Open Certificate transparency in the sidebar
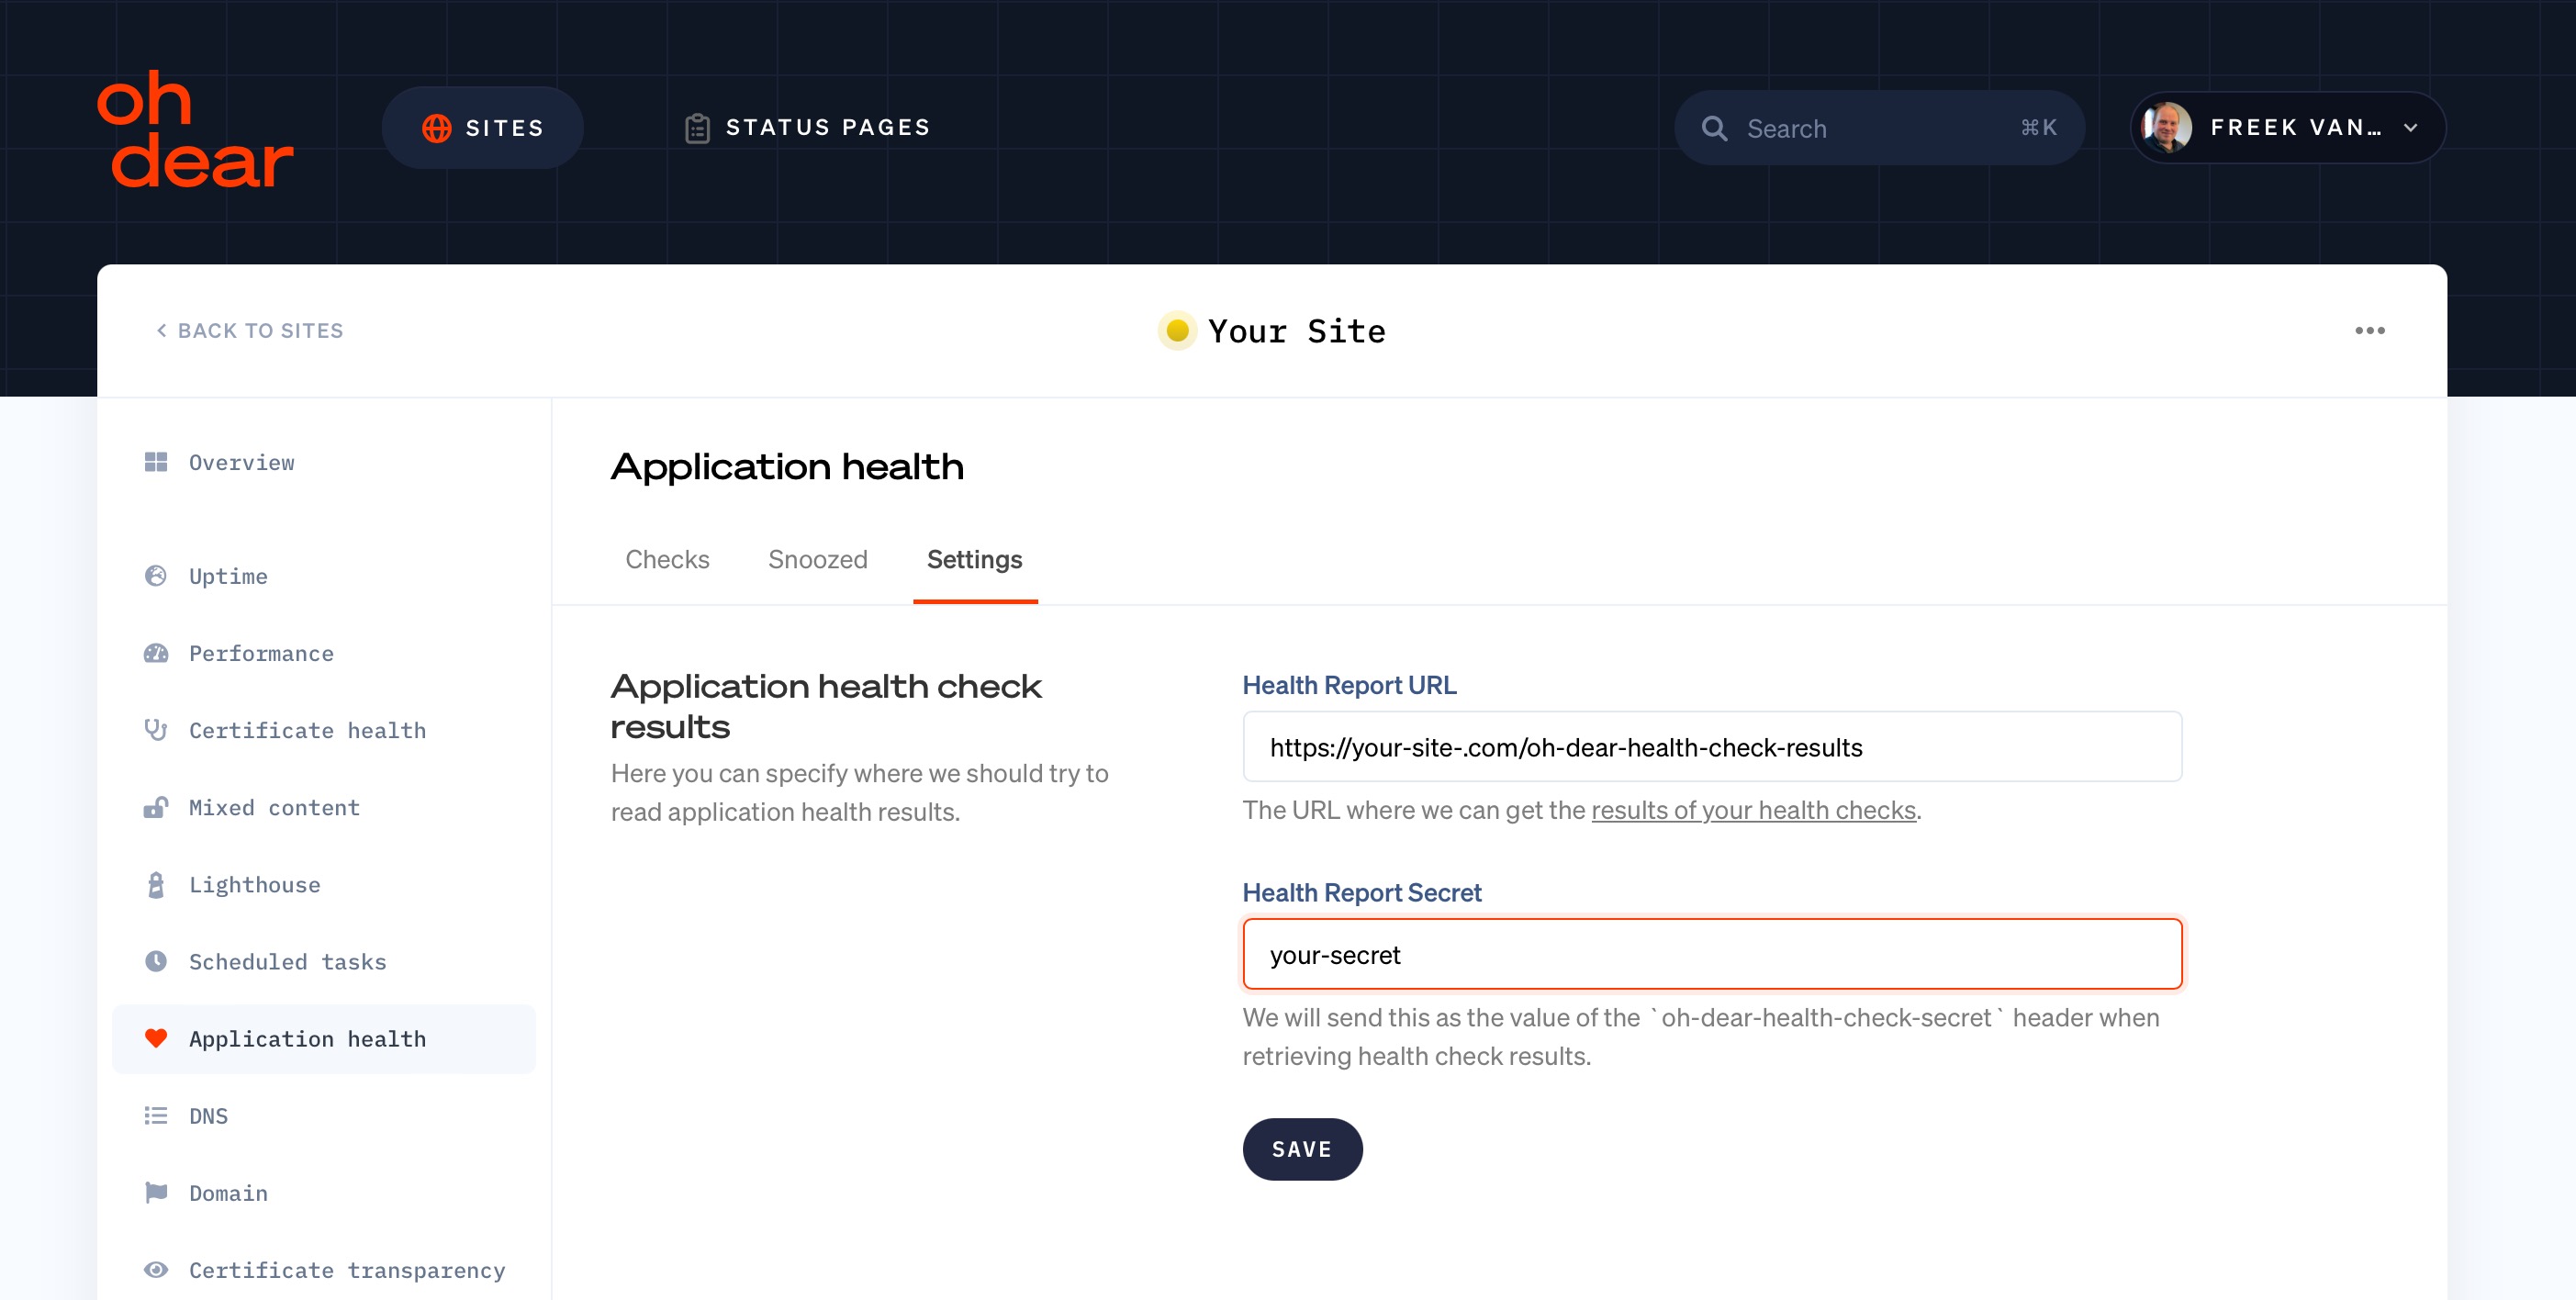This screenshot has width=2576, height=1300. (324, 1270)
